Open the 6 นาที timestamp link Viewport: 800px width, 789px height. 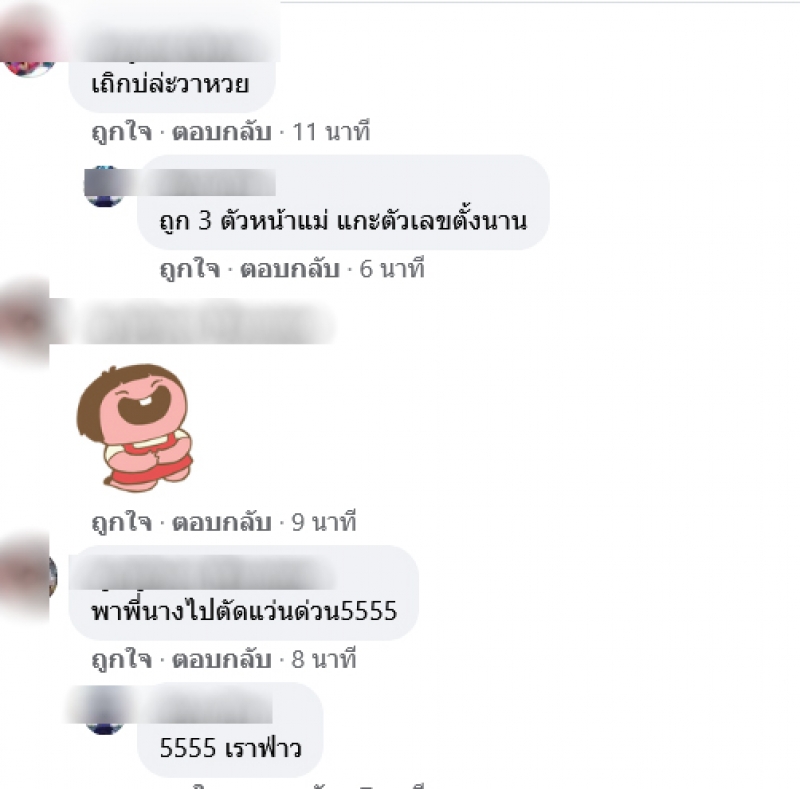tap(392, 269)
